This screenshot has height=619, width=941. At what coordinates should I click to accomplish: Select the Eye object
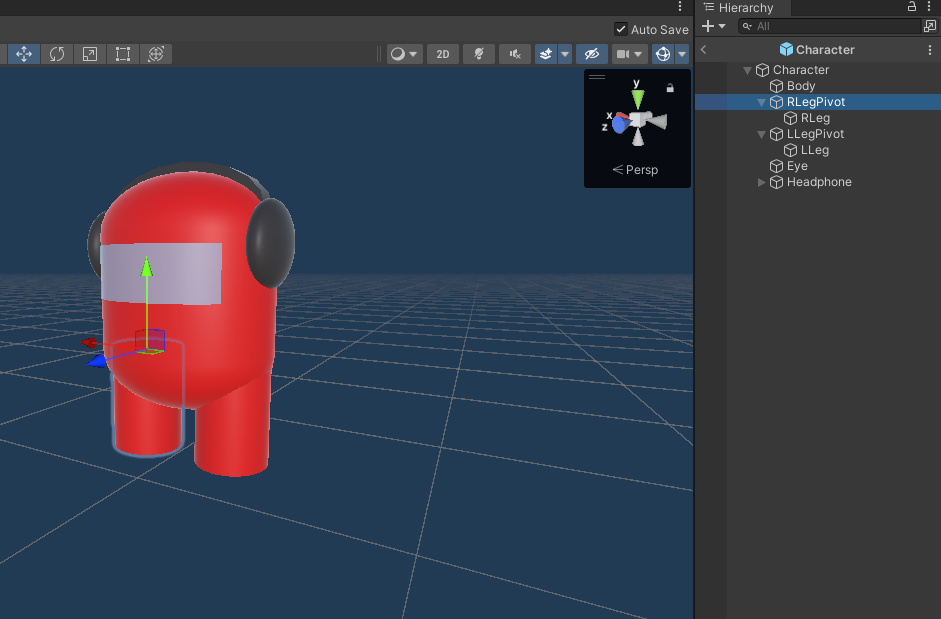(797, 166)
